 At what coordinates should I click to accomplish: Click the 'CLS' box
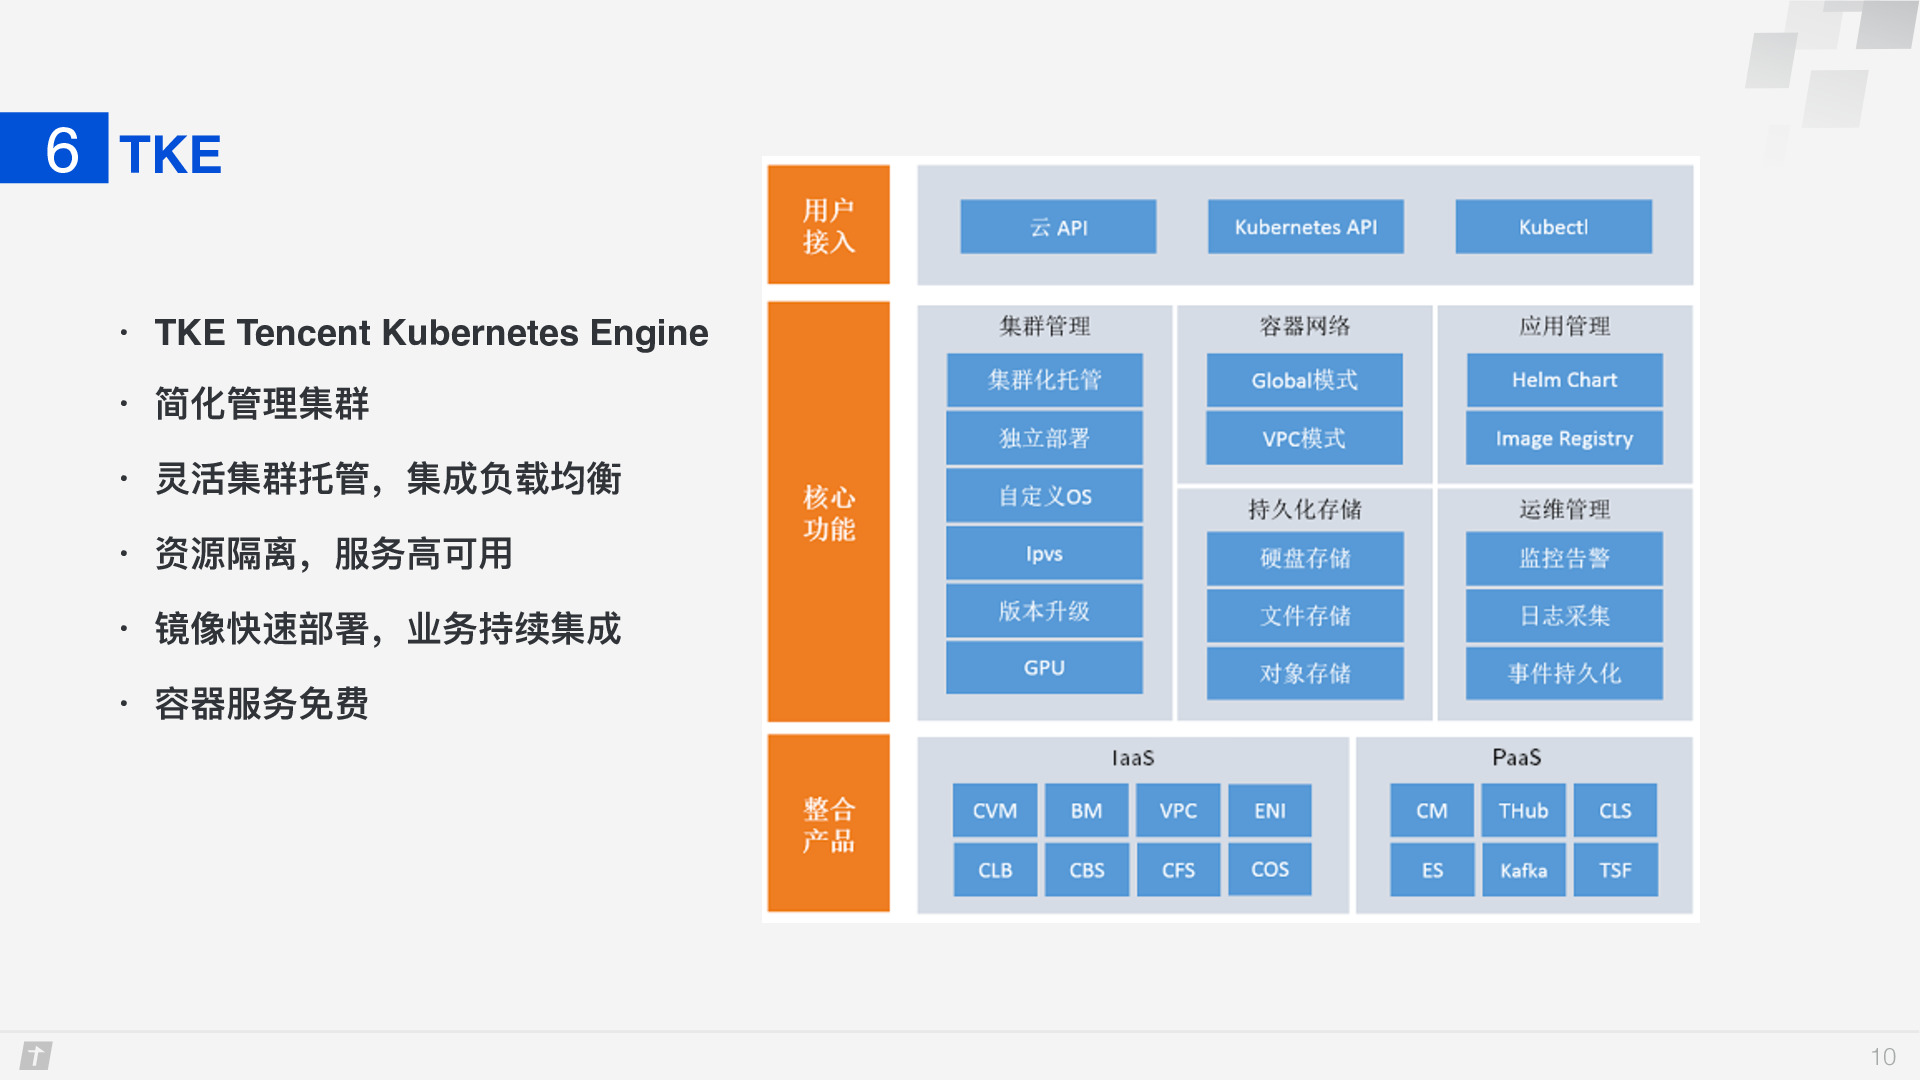(x=1615, y=811)
